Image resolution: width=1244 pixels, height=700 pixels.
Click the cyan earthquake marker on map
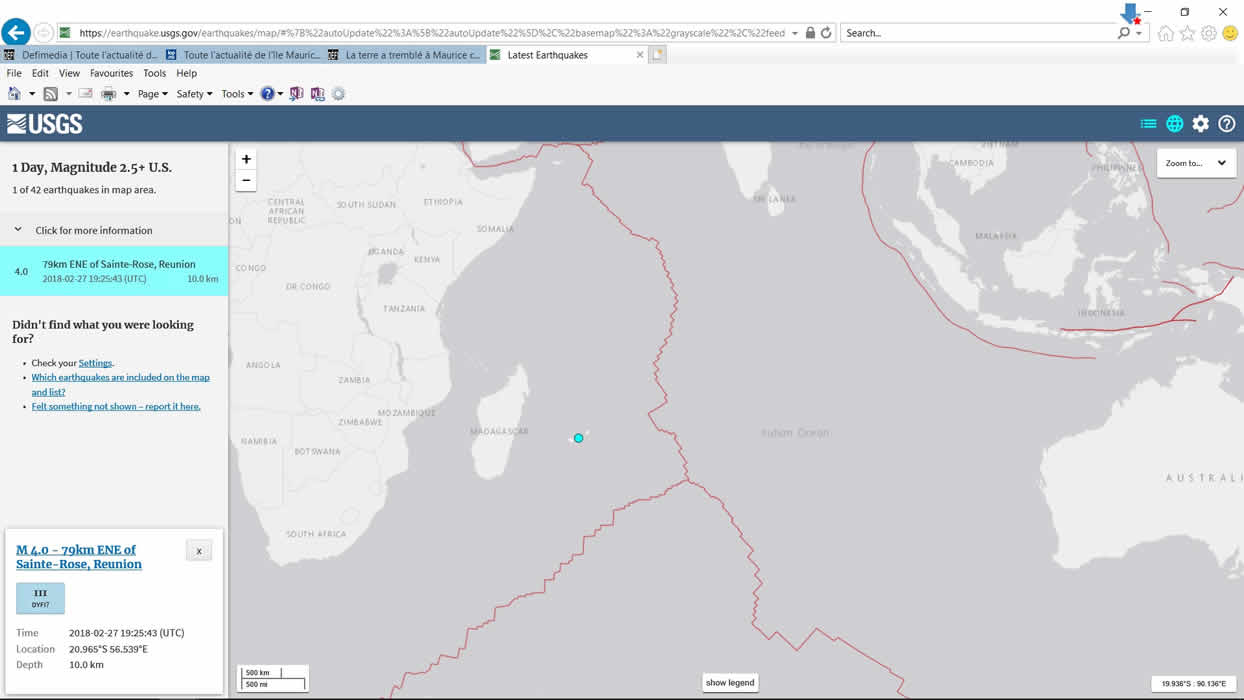click(578, 438)
